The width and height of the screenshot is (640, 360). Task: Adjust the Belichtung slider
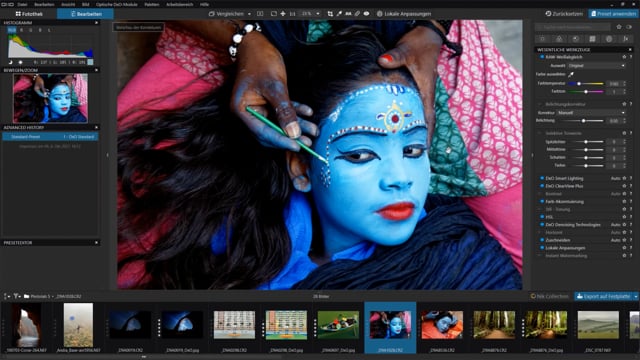click(x=582, y=121)
